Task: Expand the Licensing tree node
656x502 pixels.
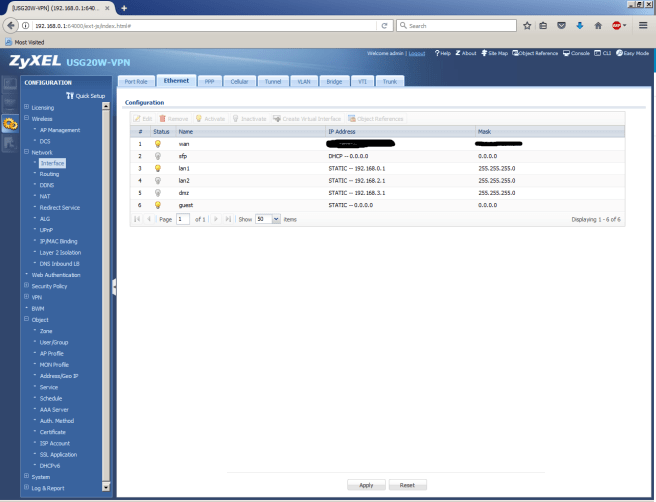Action: point(27,107)
